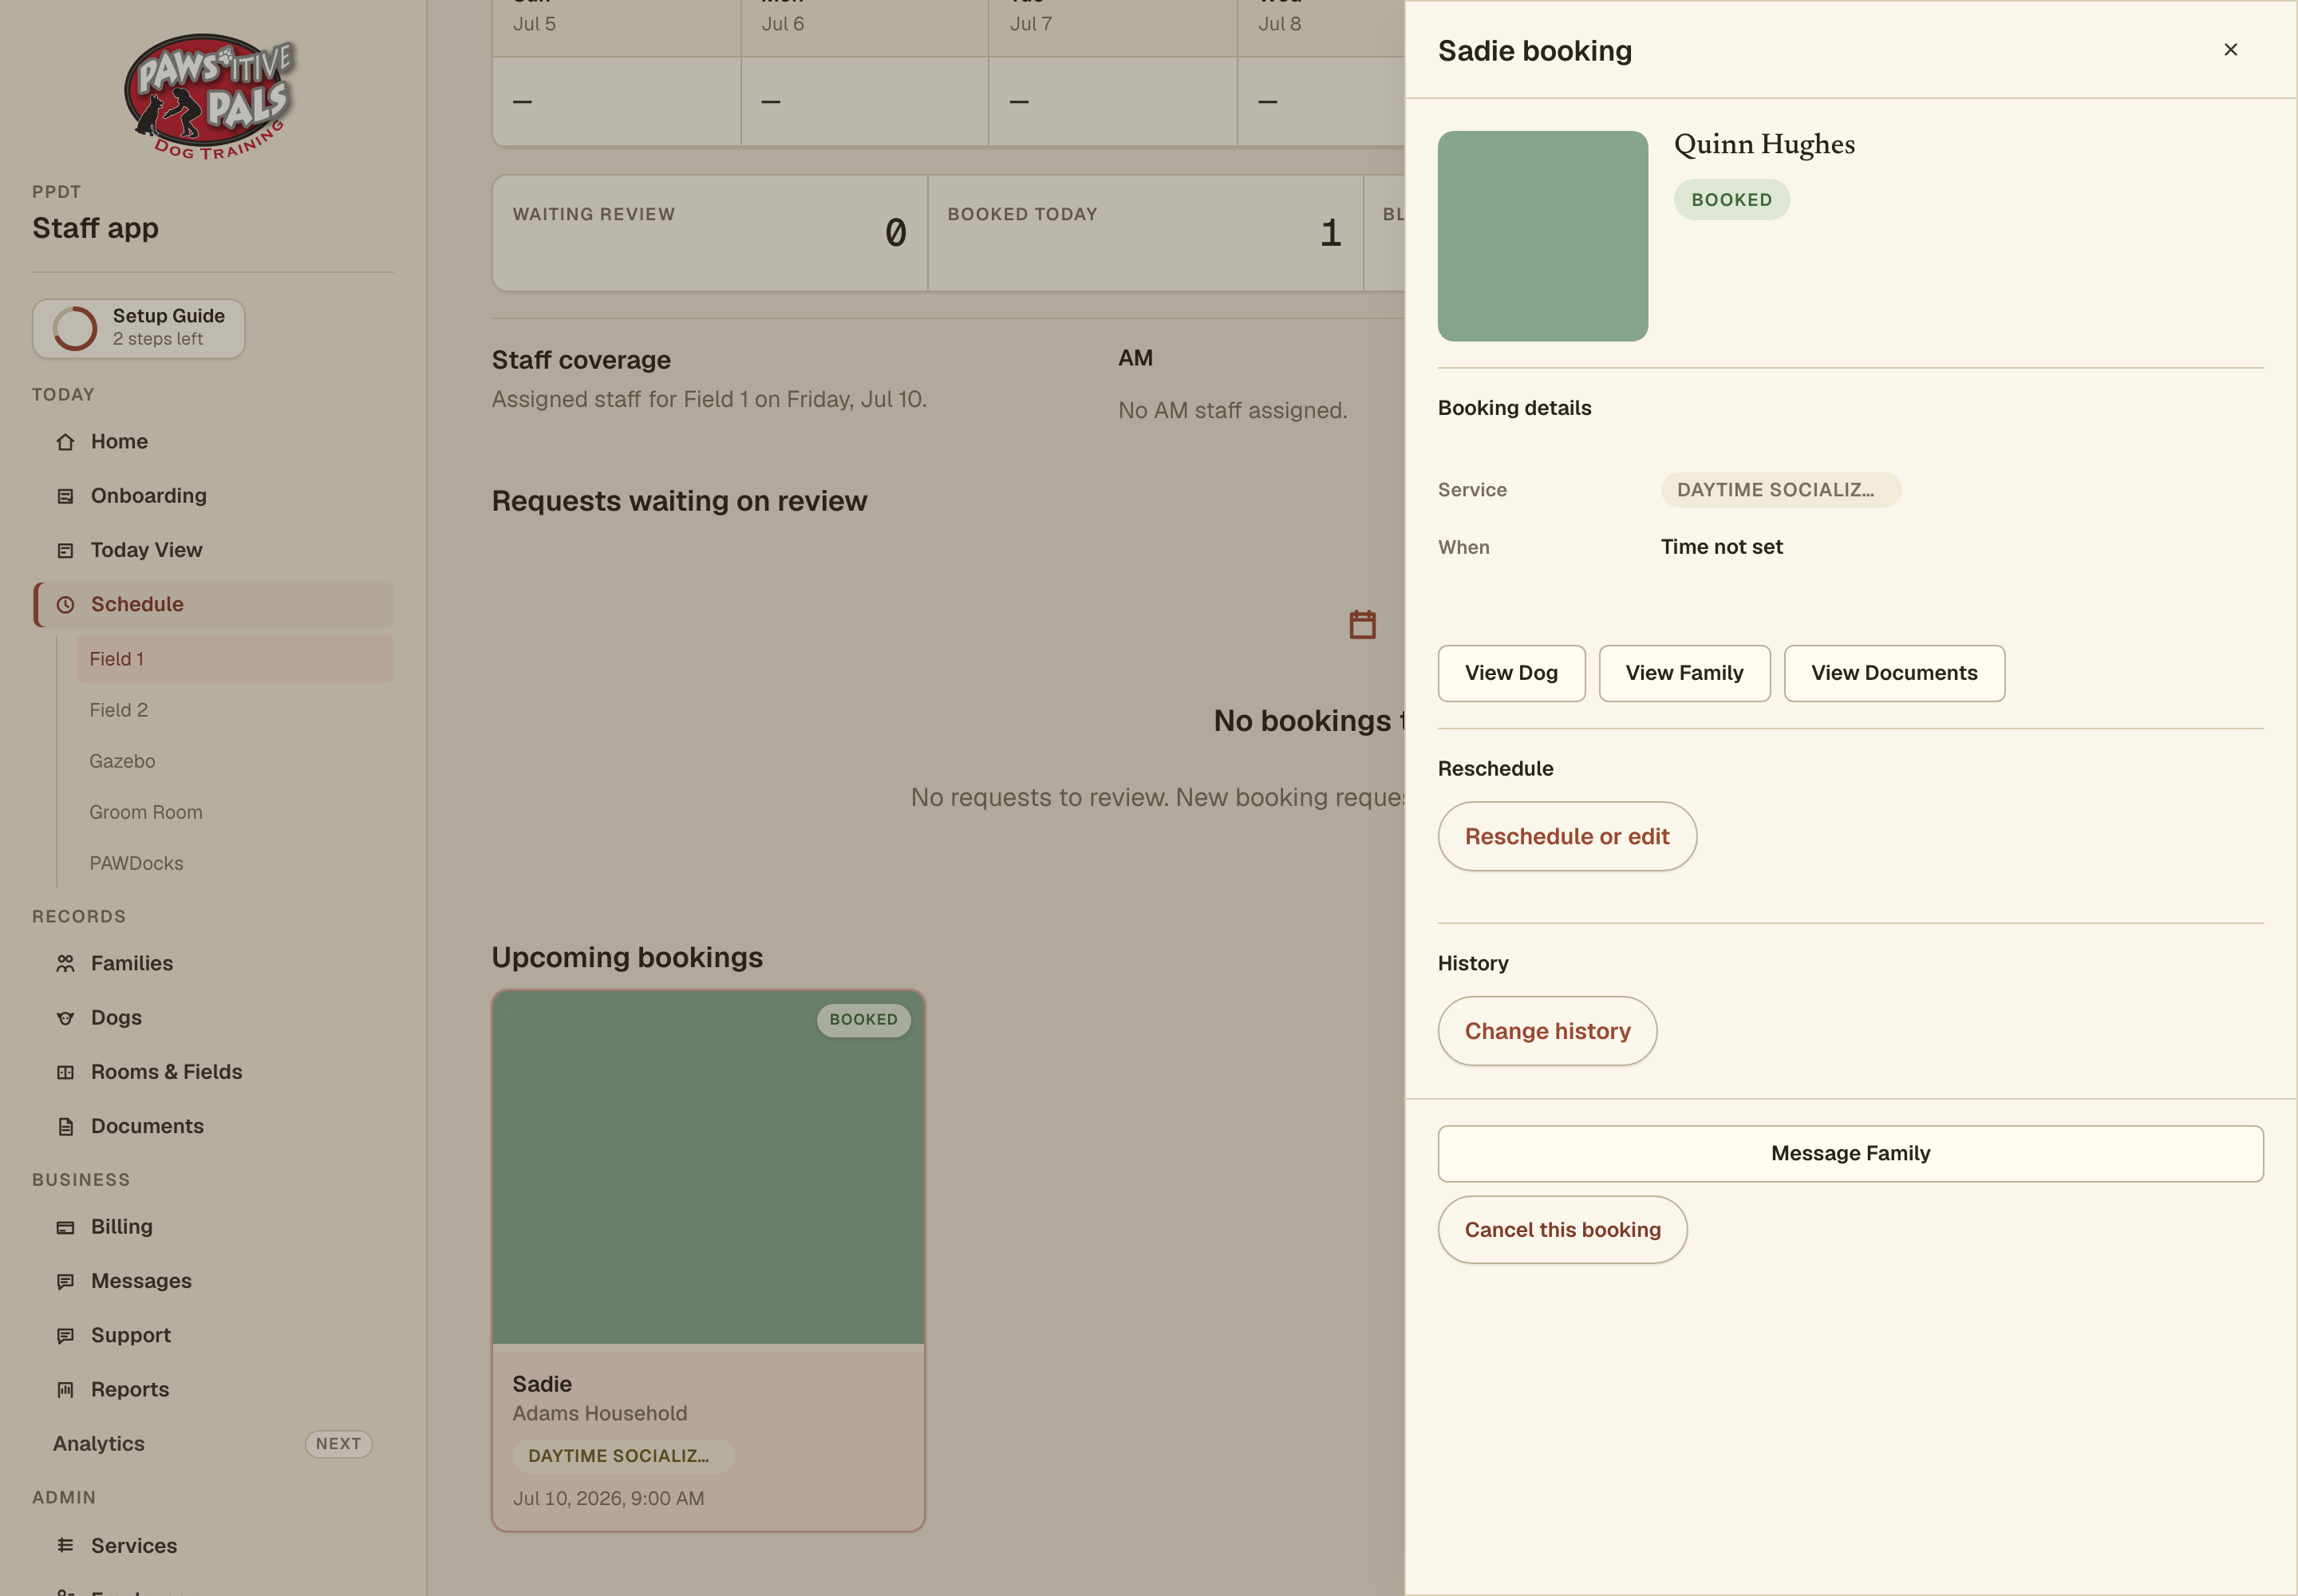This screenshot has width=2298, height=1596.
Task: Open Messages
Action: tap(213, 1281)
